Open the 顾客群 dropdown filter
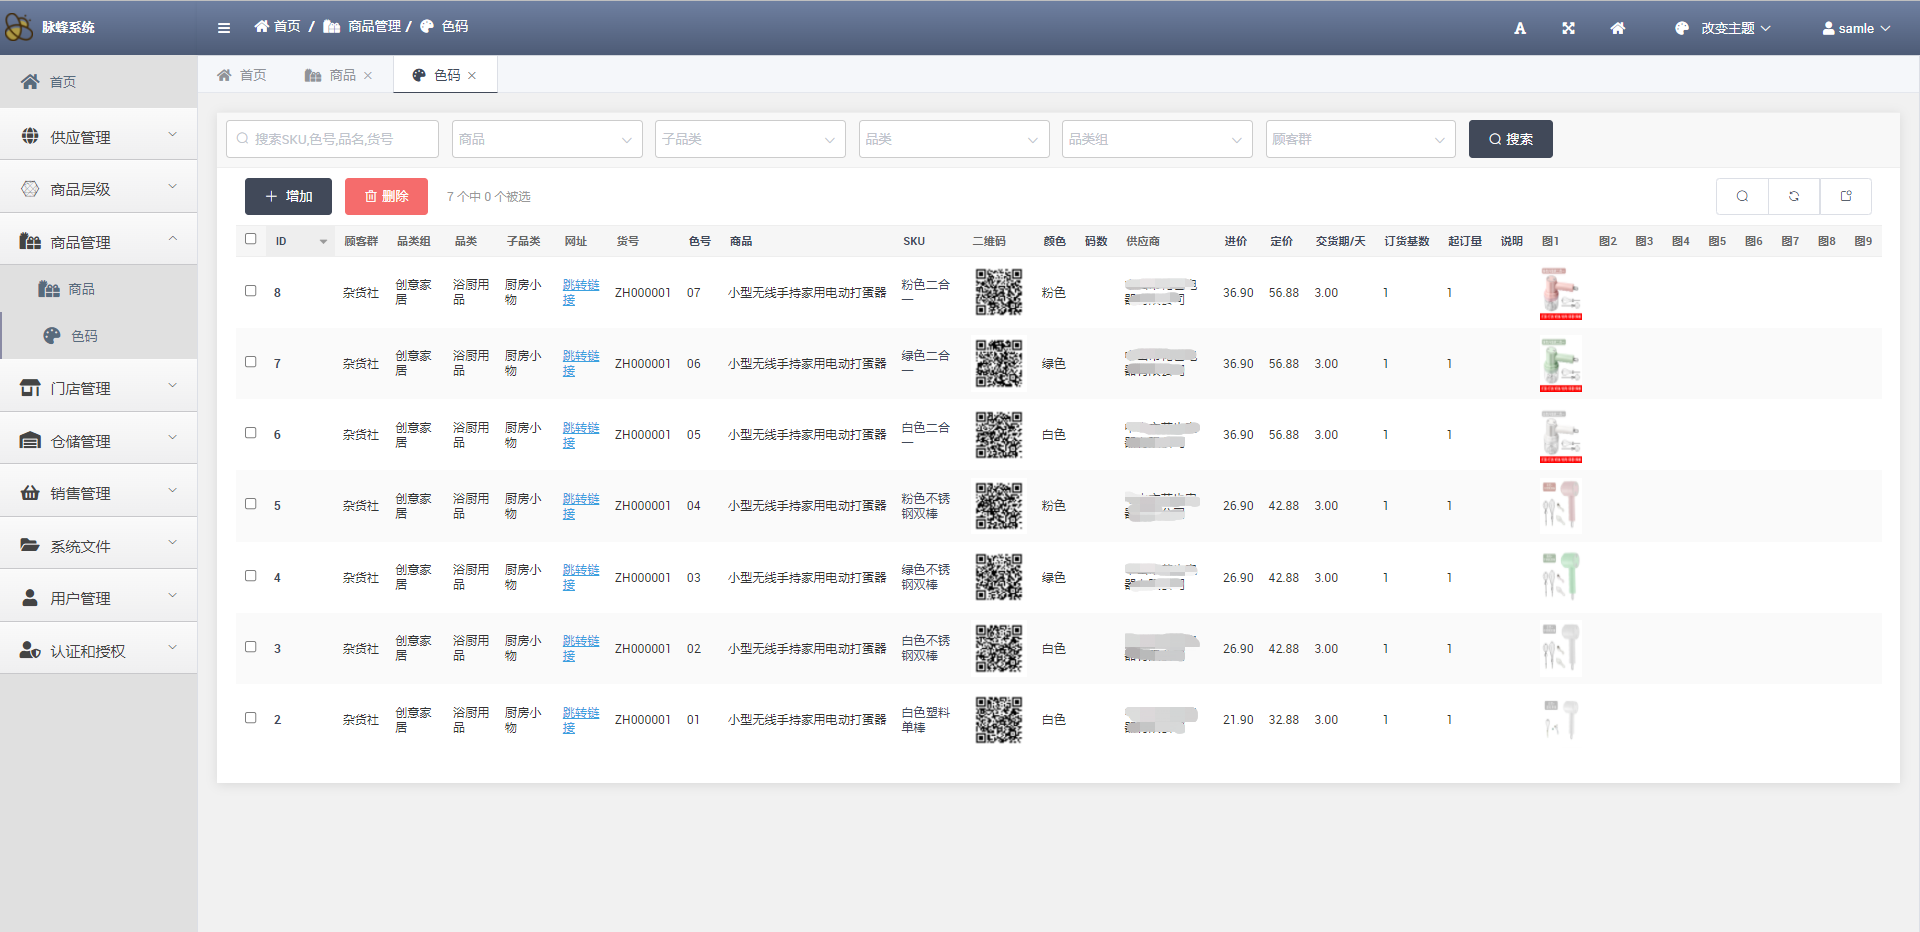Viewport: 1920px width, 932px height. click(x=1359, y=139)
